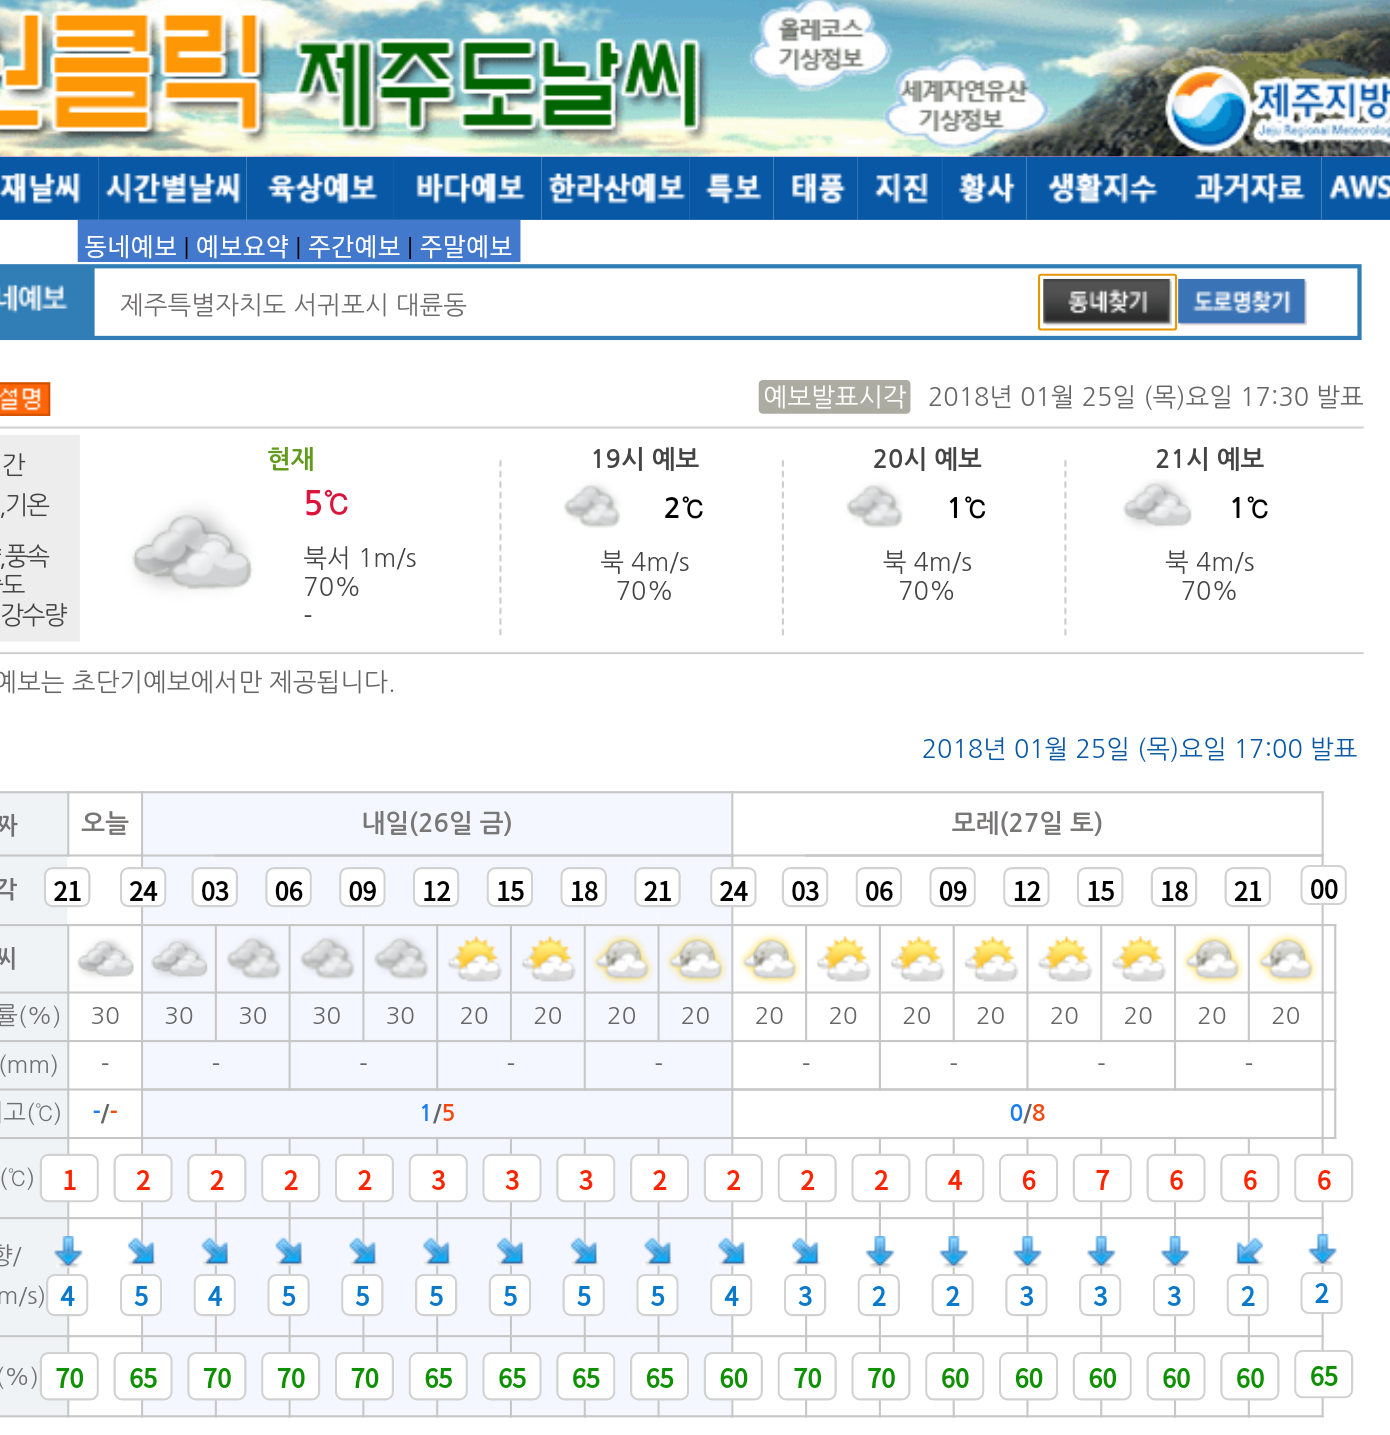Switch to the 예보요약 sub-tab
The height and width of the screenshot is (1435, 1390).
coord(242,246)
